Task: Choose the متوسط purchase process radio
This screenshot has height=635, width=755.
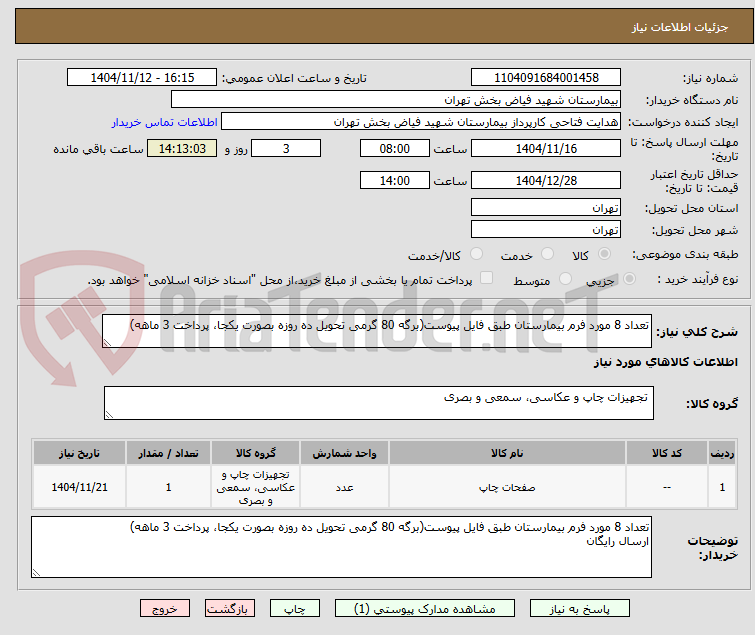Action: click(x=565, y=279)
